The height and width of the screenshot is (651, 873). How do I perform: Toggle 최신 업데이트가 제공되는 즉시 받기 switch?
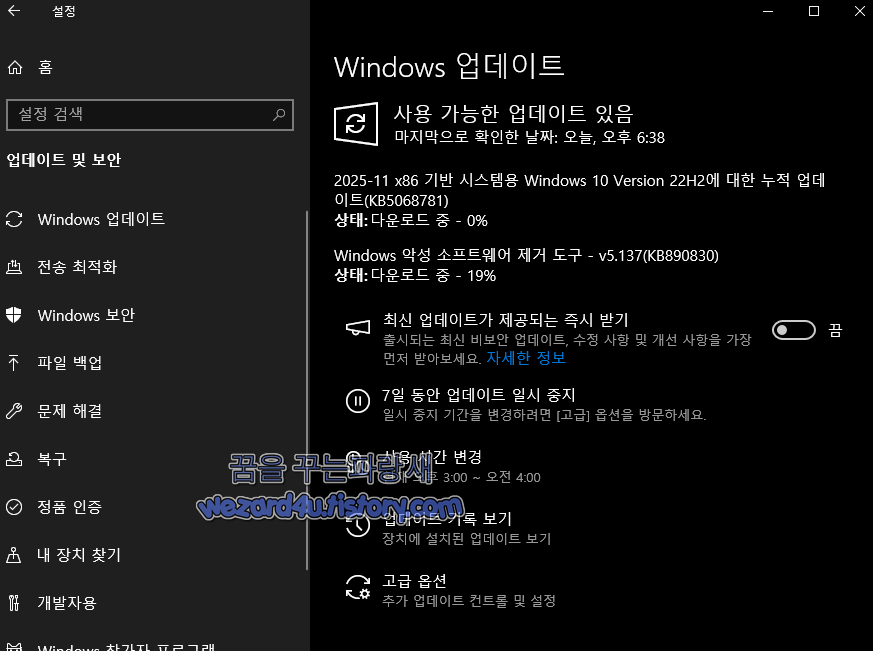pyautogui.click(x=793, y=330)
